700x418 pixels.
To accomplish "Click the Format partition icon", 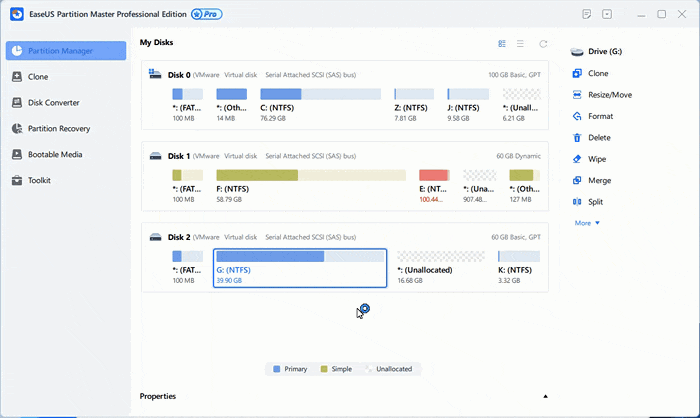I will pyautogui.click(x=577, y=116).
